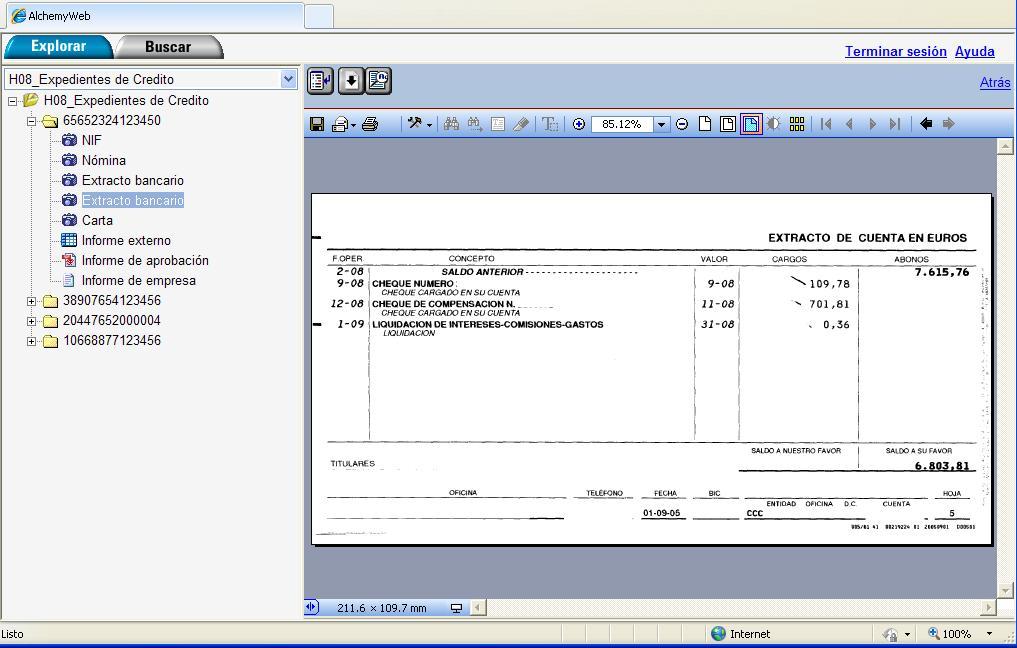
Task: Click the brightness/contrast sun icon
Action: pyautogui.click(x=773, y=124)
